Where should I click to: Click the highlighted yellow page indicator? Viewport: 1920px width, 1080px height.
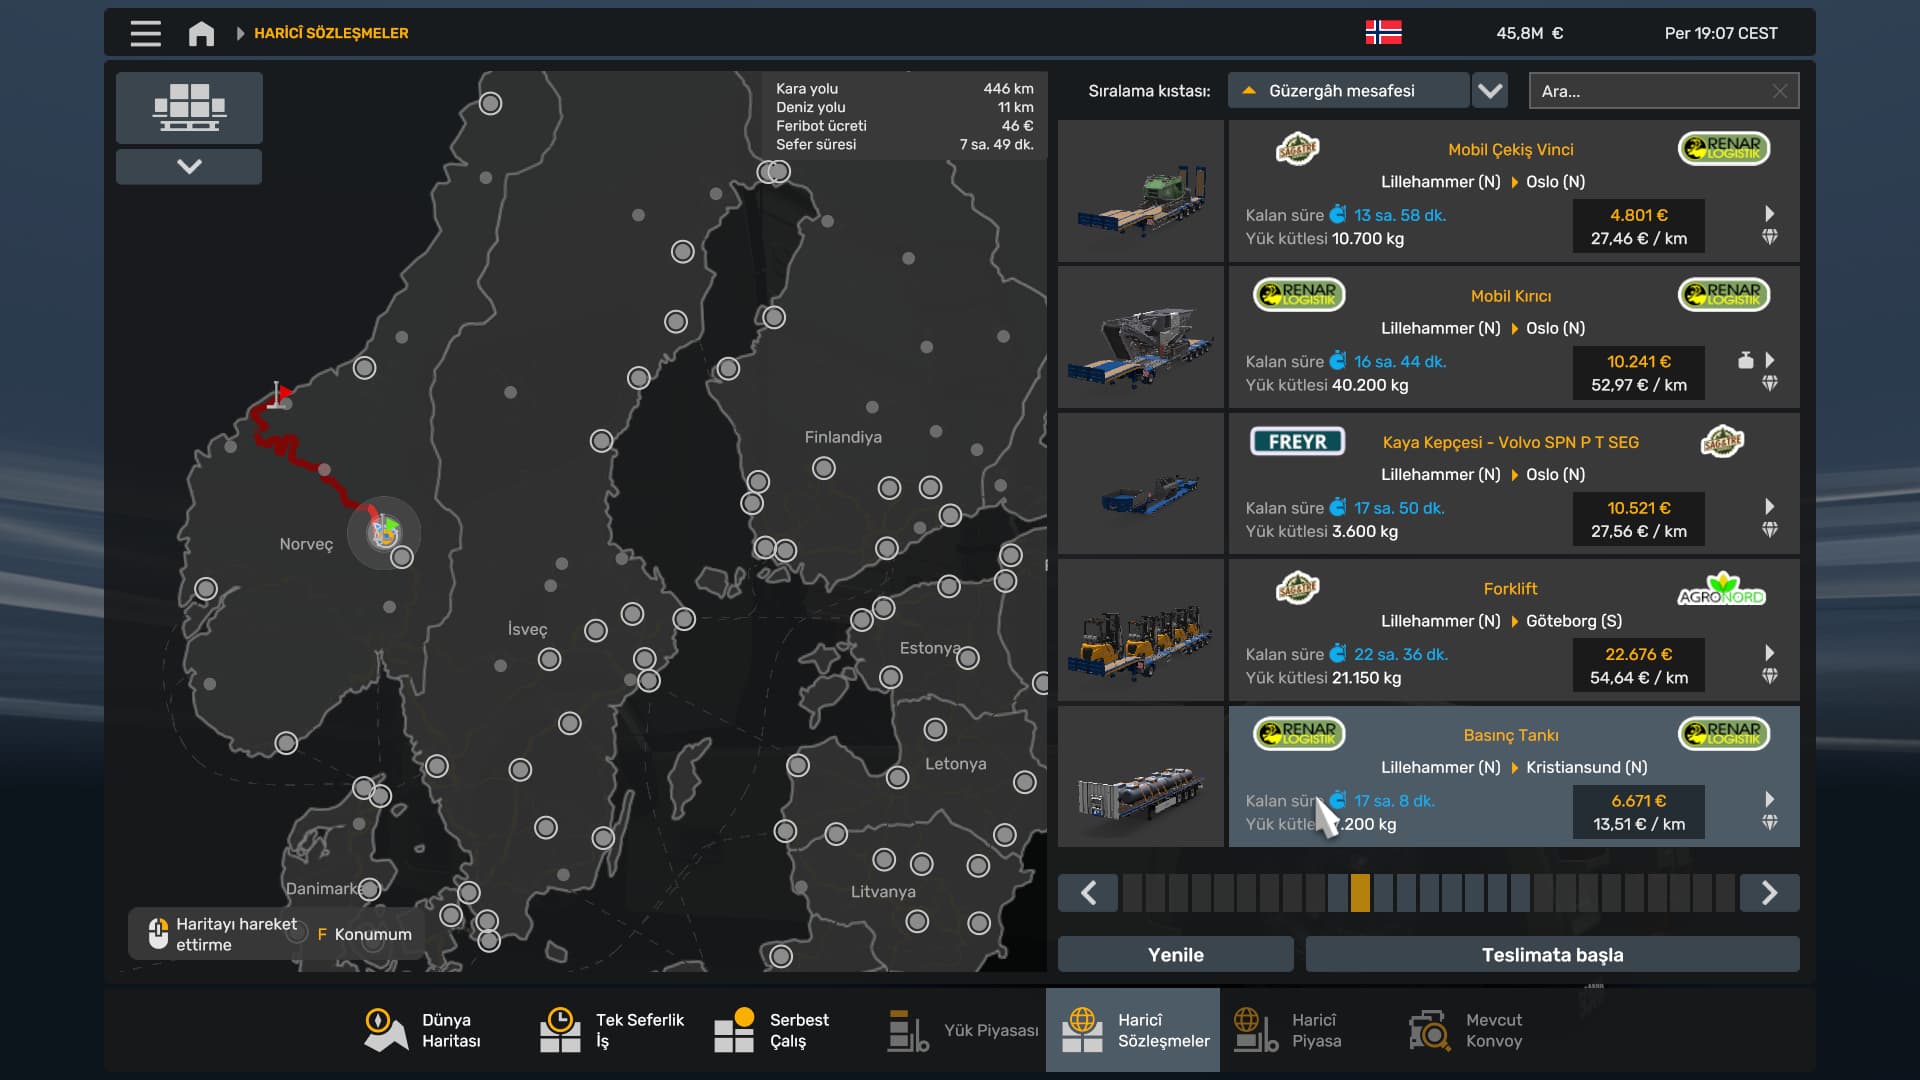[x=1360, y=892]
